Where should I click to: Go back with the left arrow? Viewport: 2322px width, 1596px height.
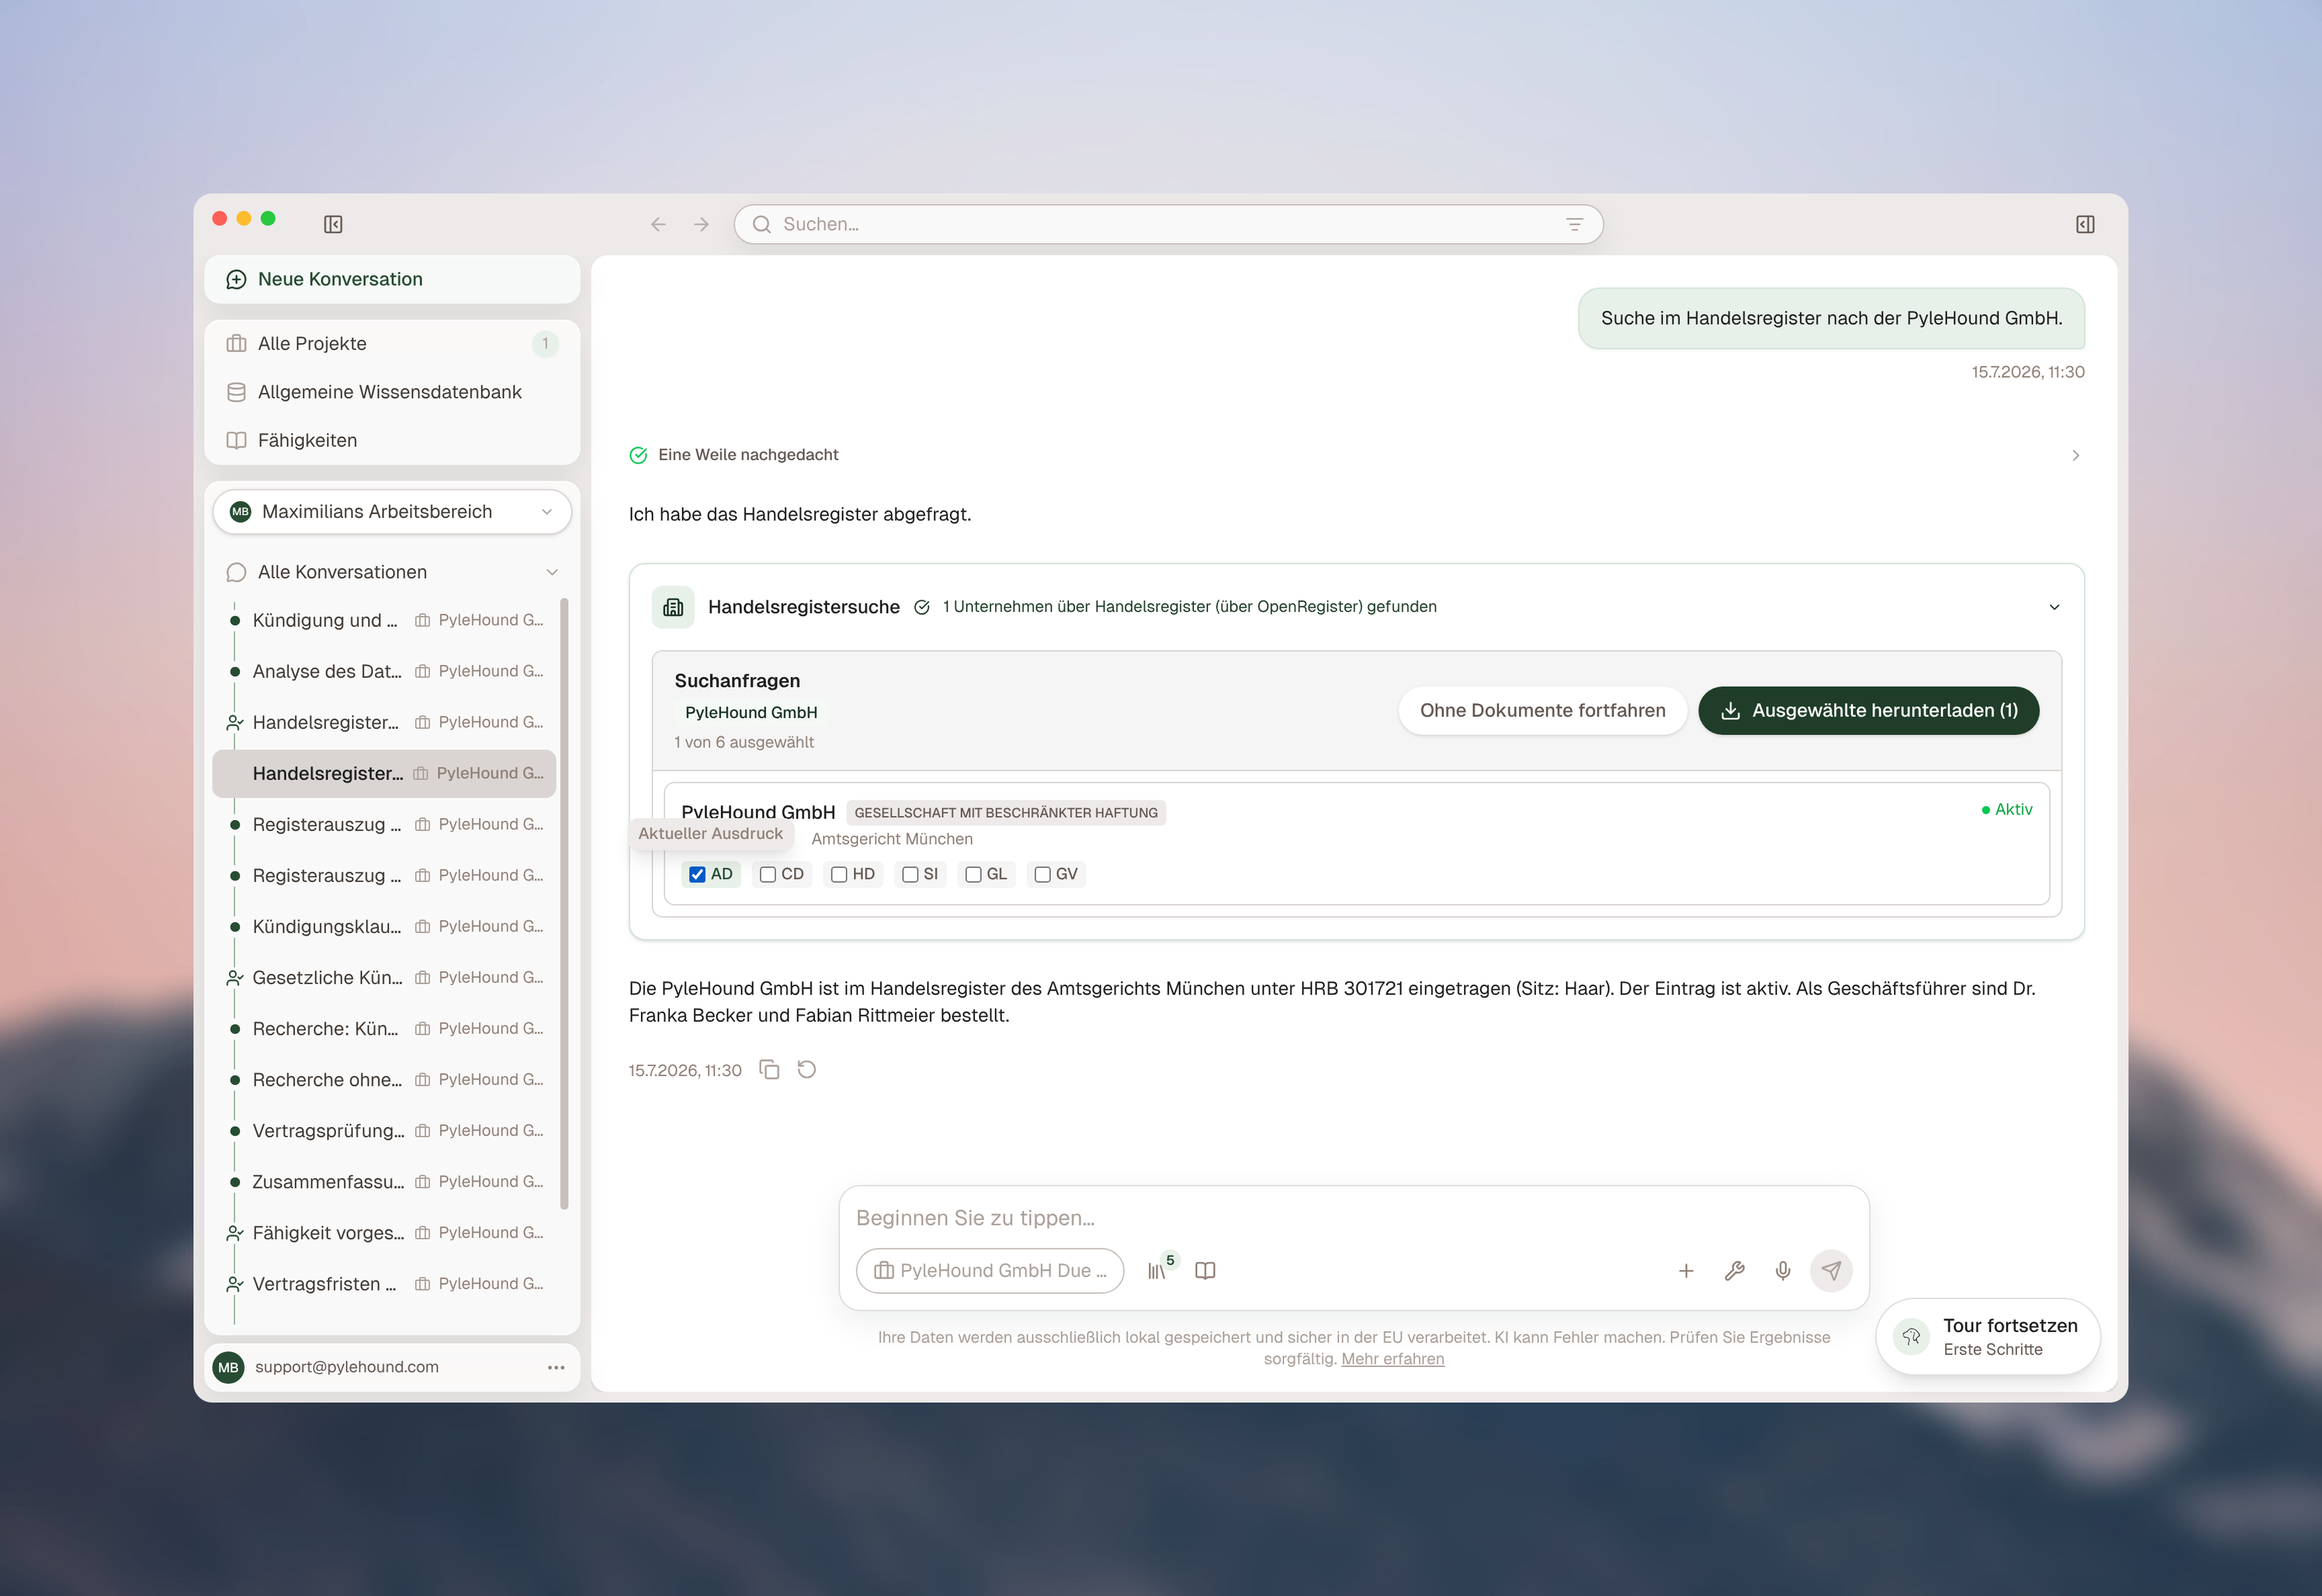[x=658, y=224]
